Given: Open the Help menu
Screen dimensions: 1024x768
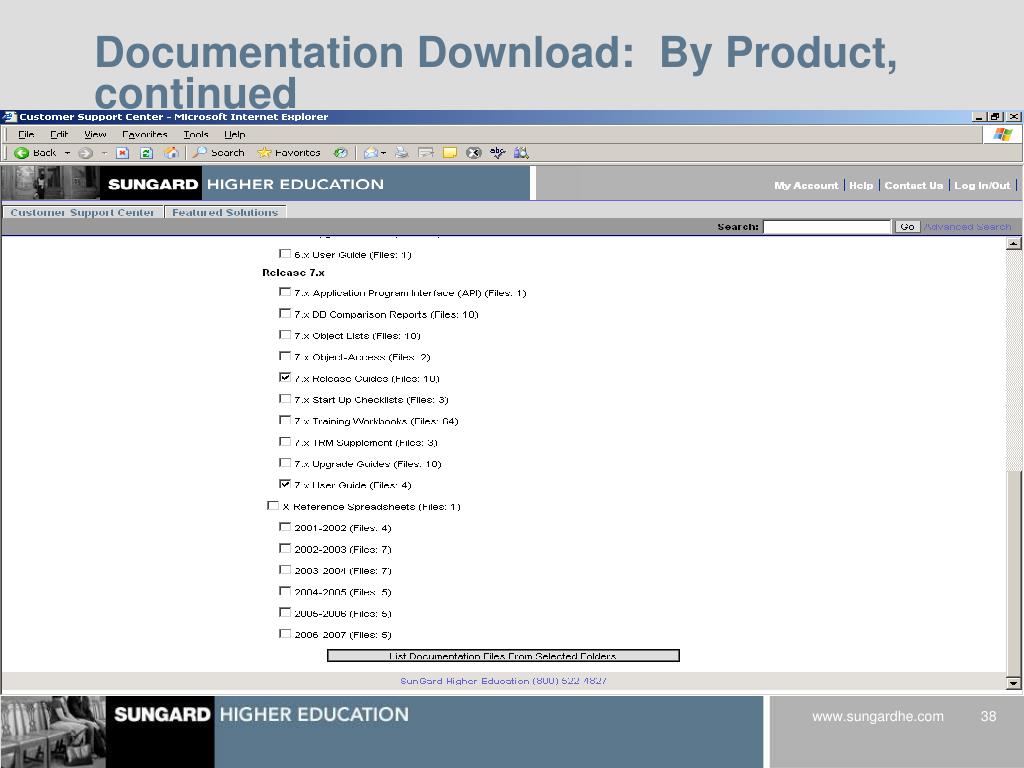Looking at the screenshot, I should (x=234, y=135).
